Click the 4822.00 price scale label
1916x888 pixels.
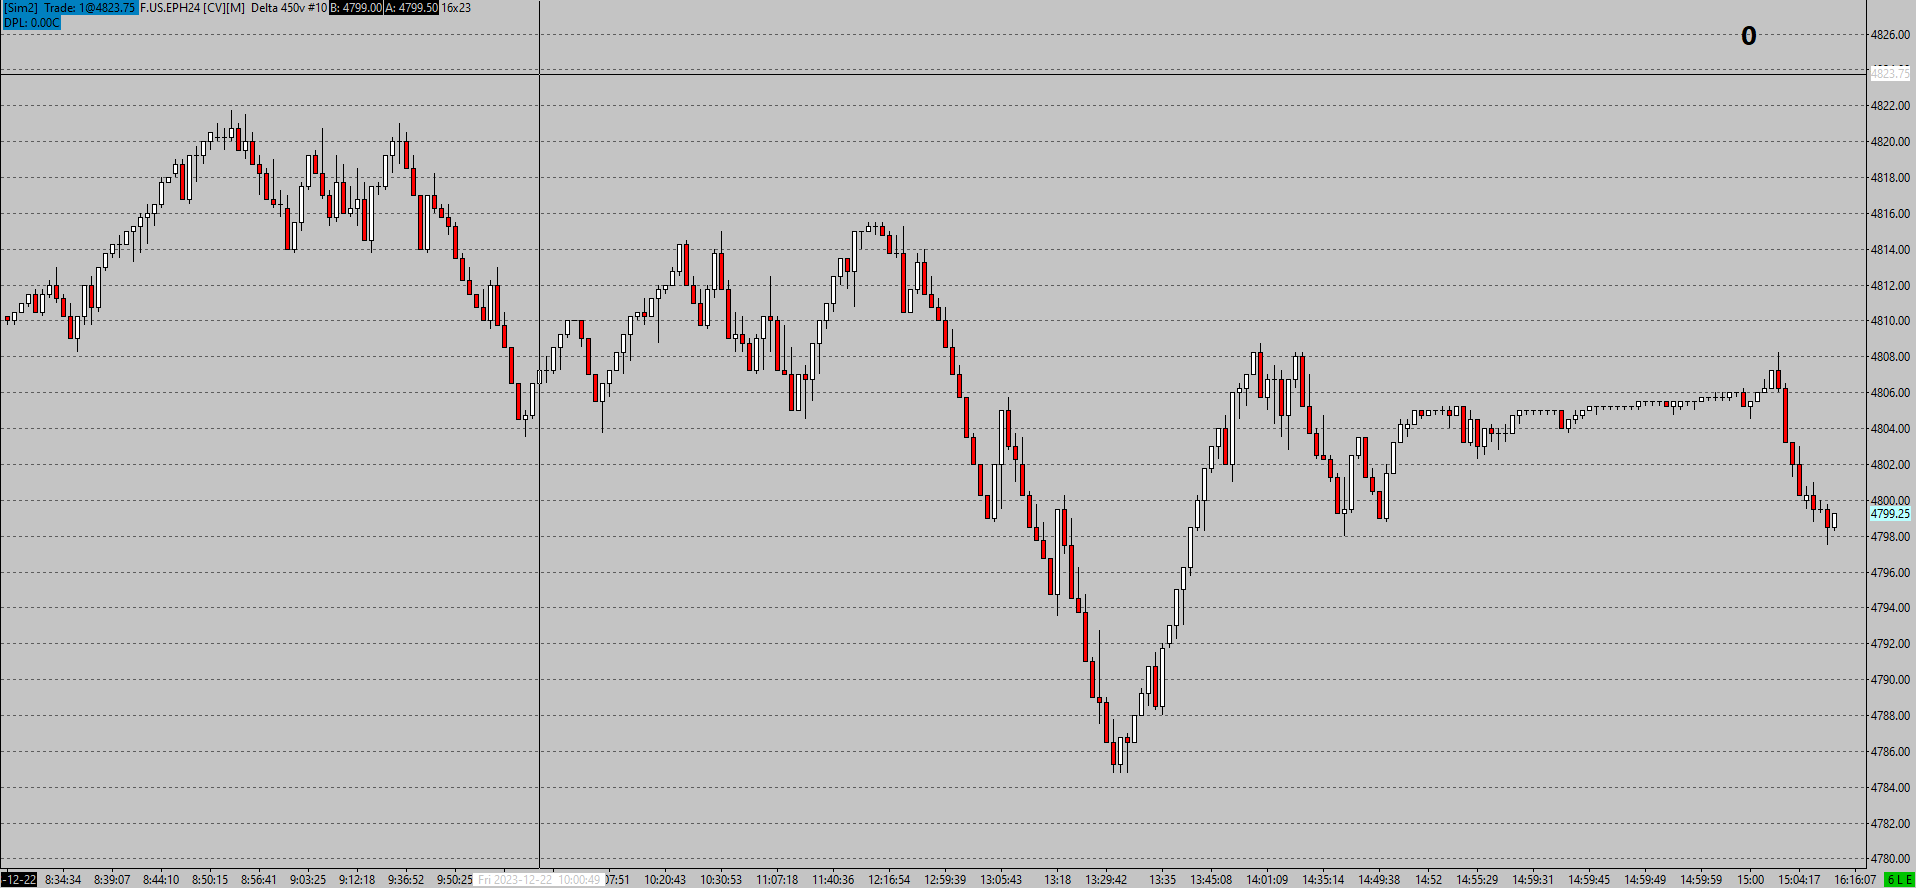(x=1890, y=106)
